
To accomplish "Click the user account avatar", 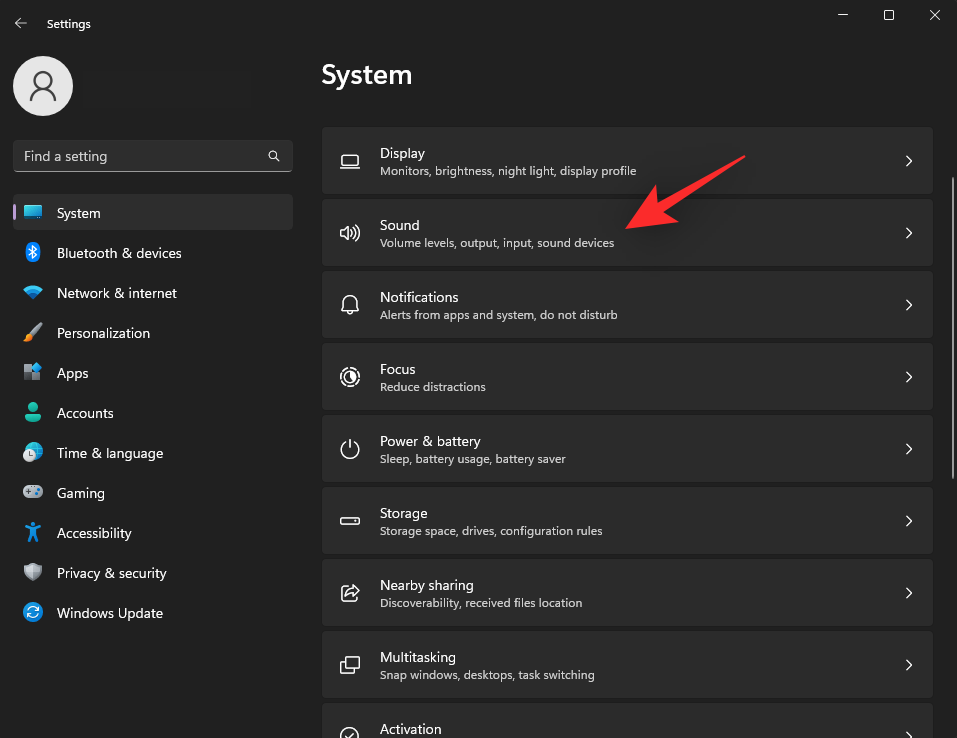I will (x=42, y=86).
